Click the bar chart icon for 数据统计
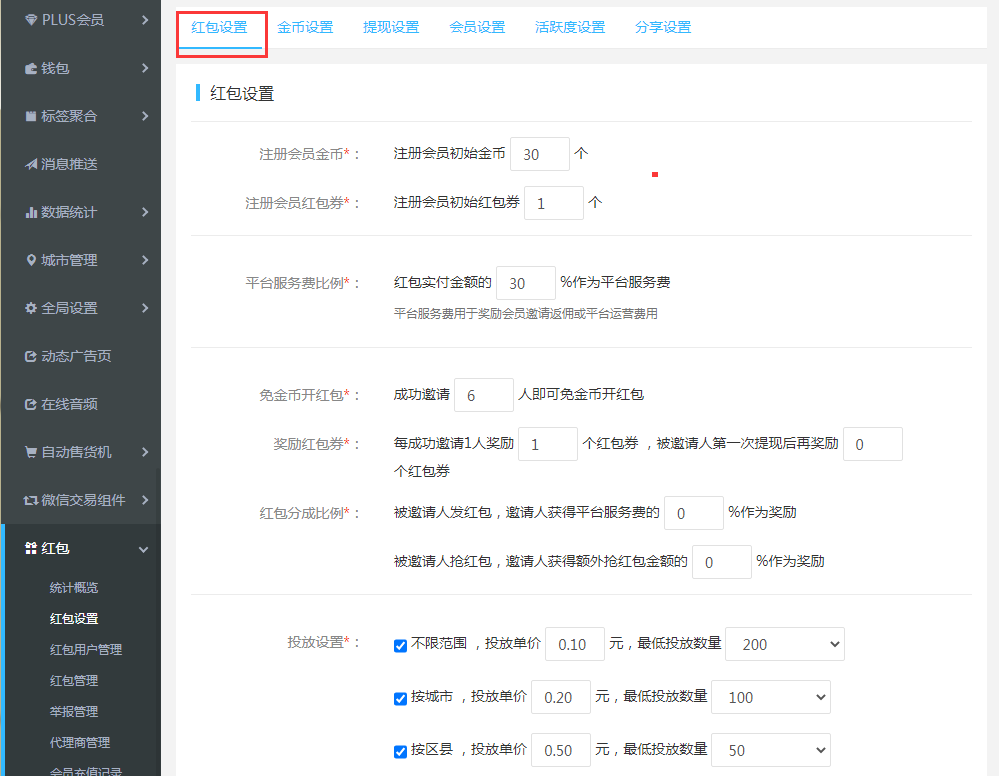Viewport: 999px width, 776px height. click(x=32, y=212)
